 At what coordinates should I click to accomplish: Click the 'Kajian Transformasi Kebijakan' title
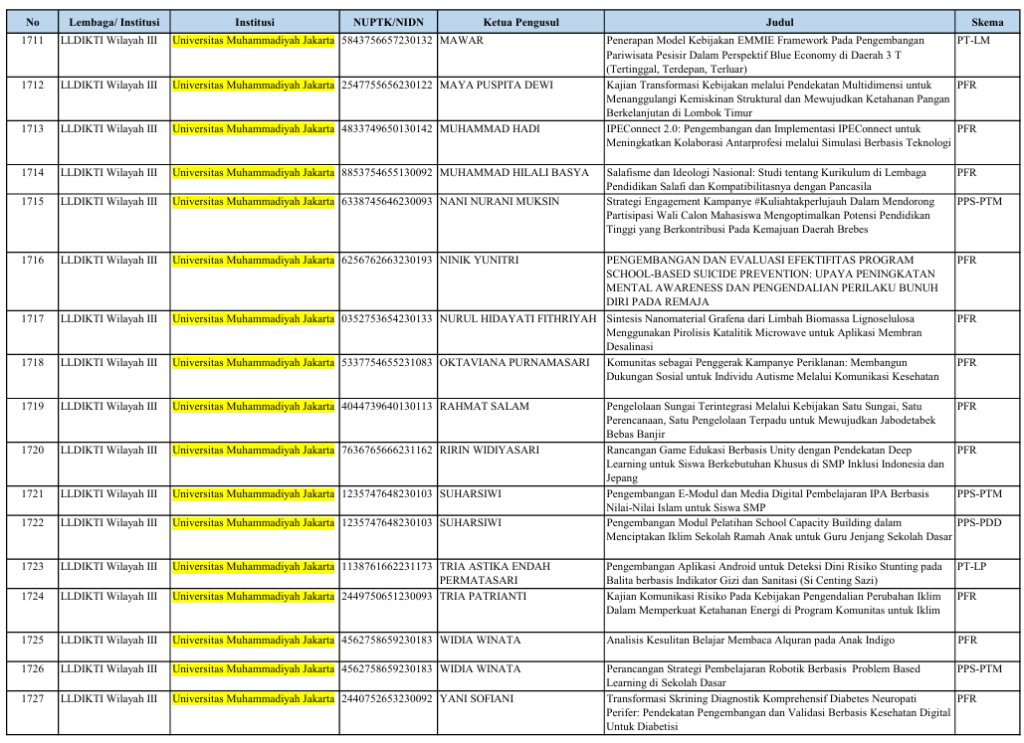click(778, 99)
